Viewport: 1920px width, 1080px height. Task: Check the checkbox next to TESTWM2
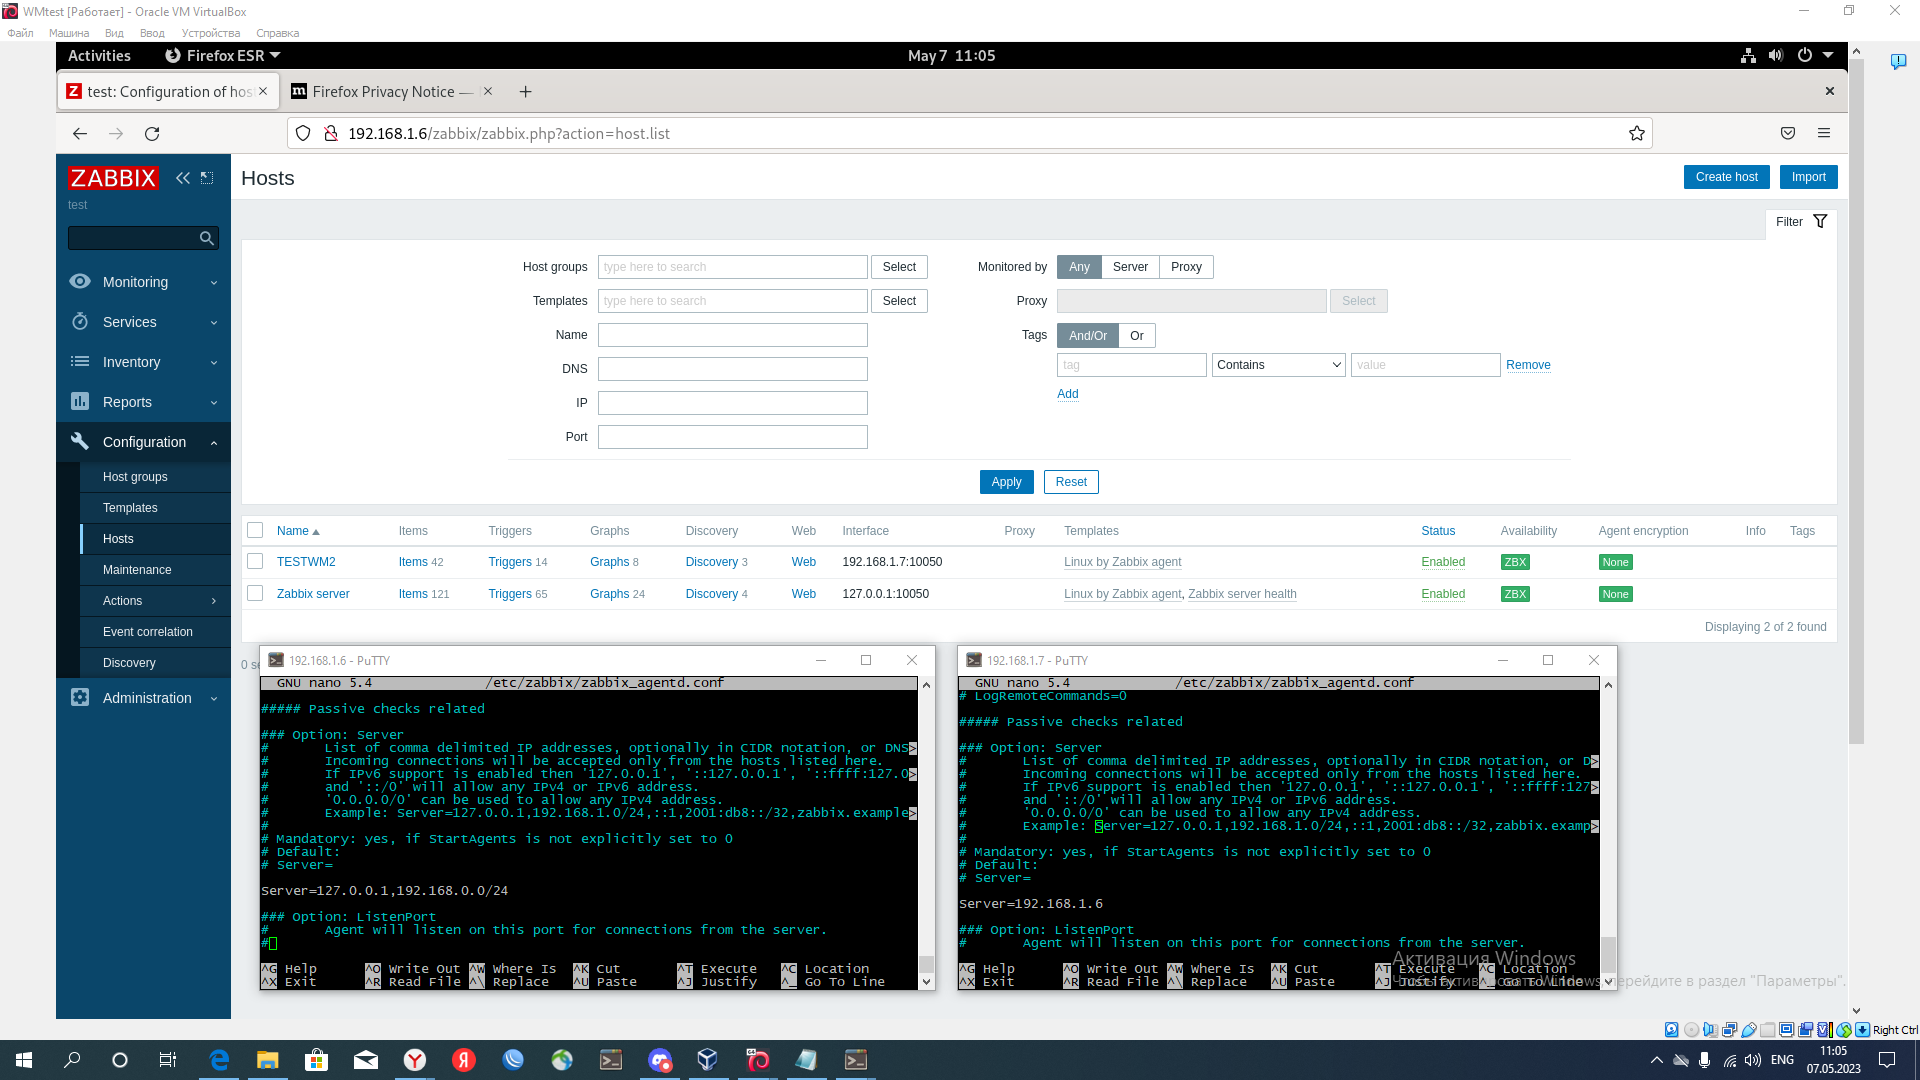(255, 559)
